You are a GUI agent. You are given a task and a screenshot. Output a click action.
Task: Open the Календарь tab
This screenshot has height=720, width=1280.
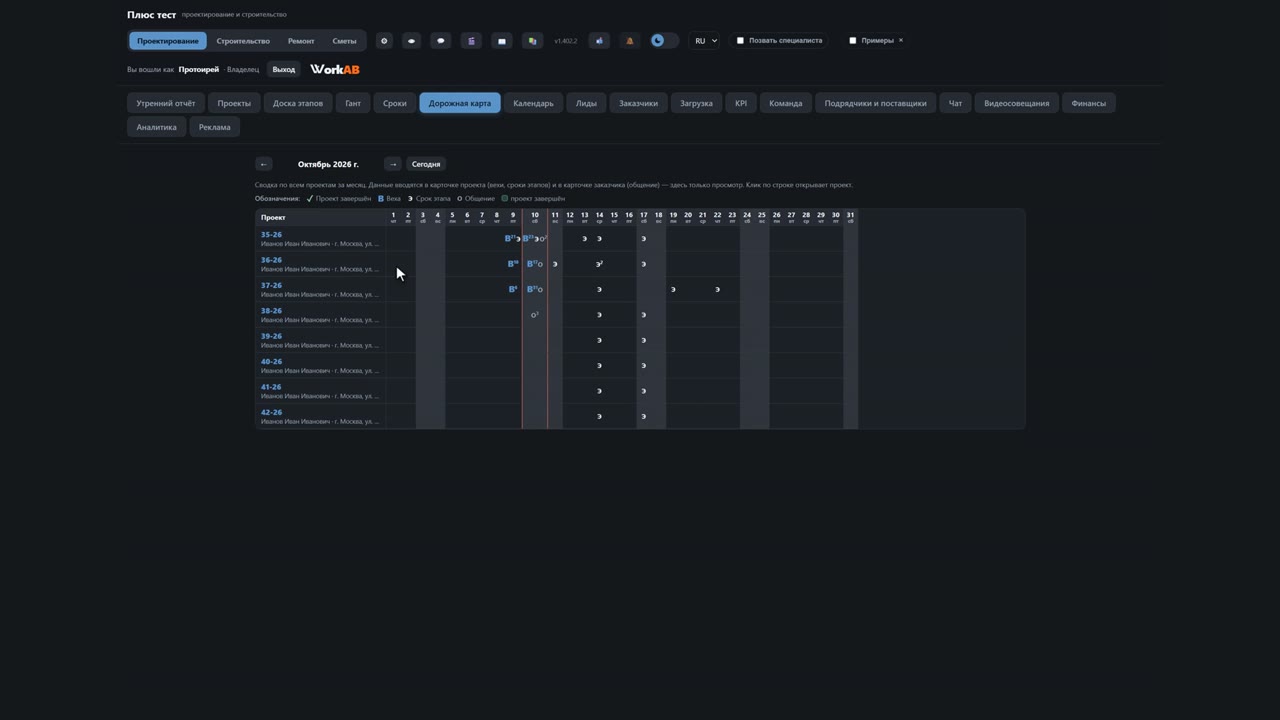[x=533, y=103]
